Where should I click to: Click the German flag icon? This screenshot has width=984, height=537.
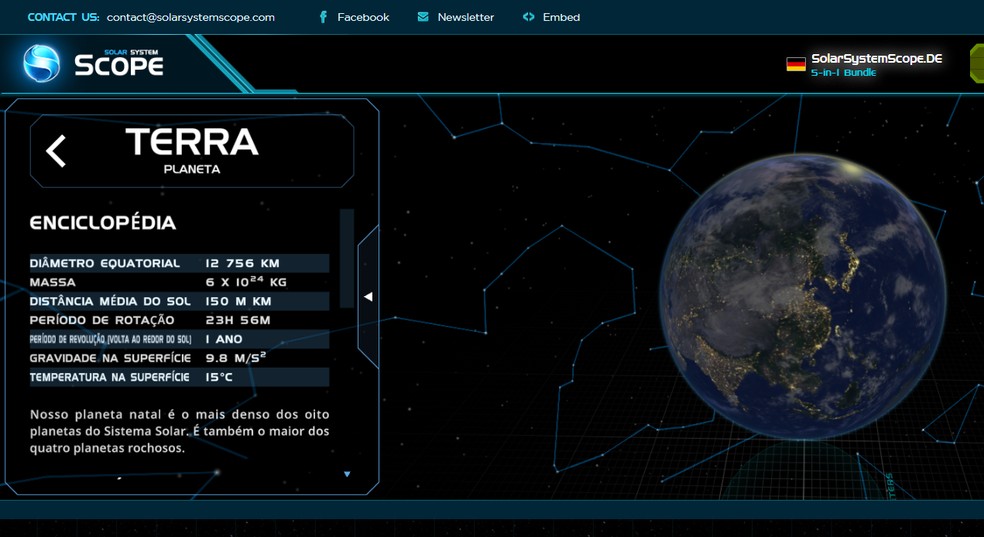pyautogui.click(x=796, y=64)
